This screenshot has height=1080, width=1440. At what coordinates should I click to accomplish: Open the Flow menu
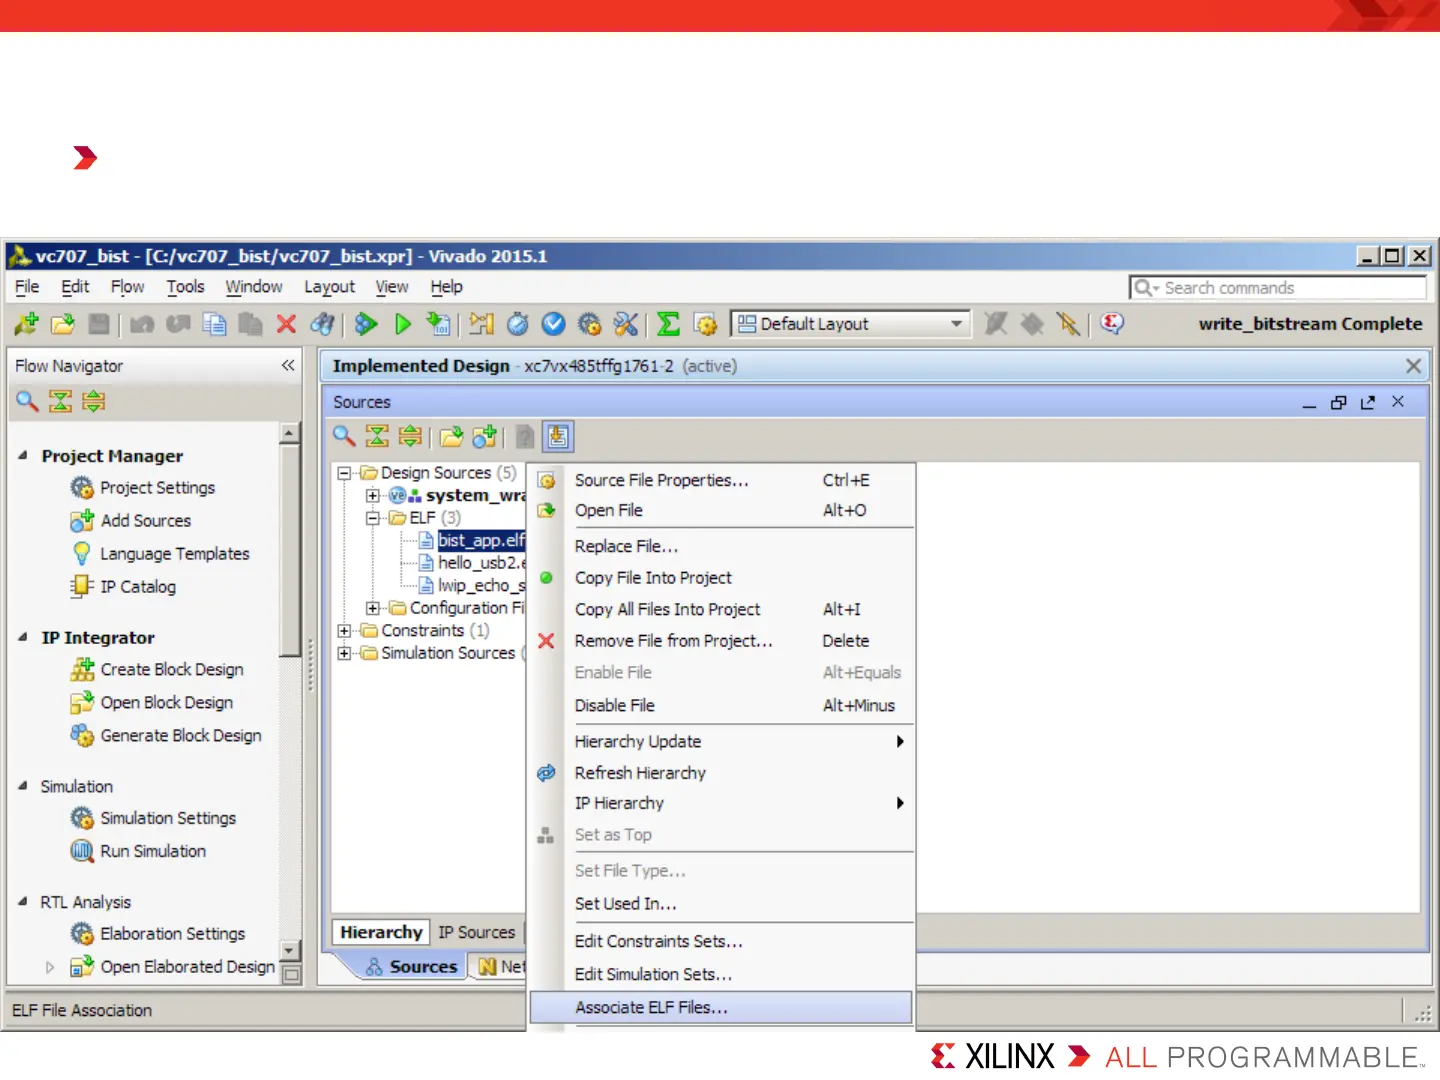127,287
